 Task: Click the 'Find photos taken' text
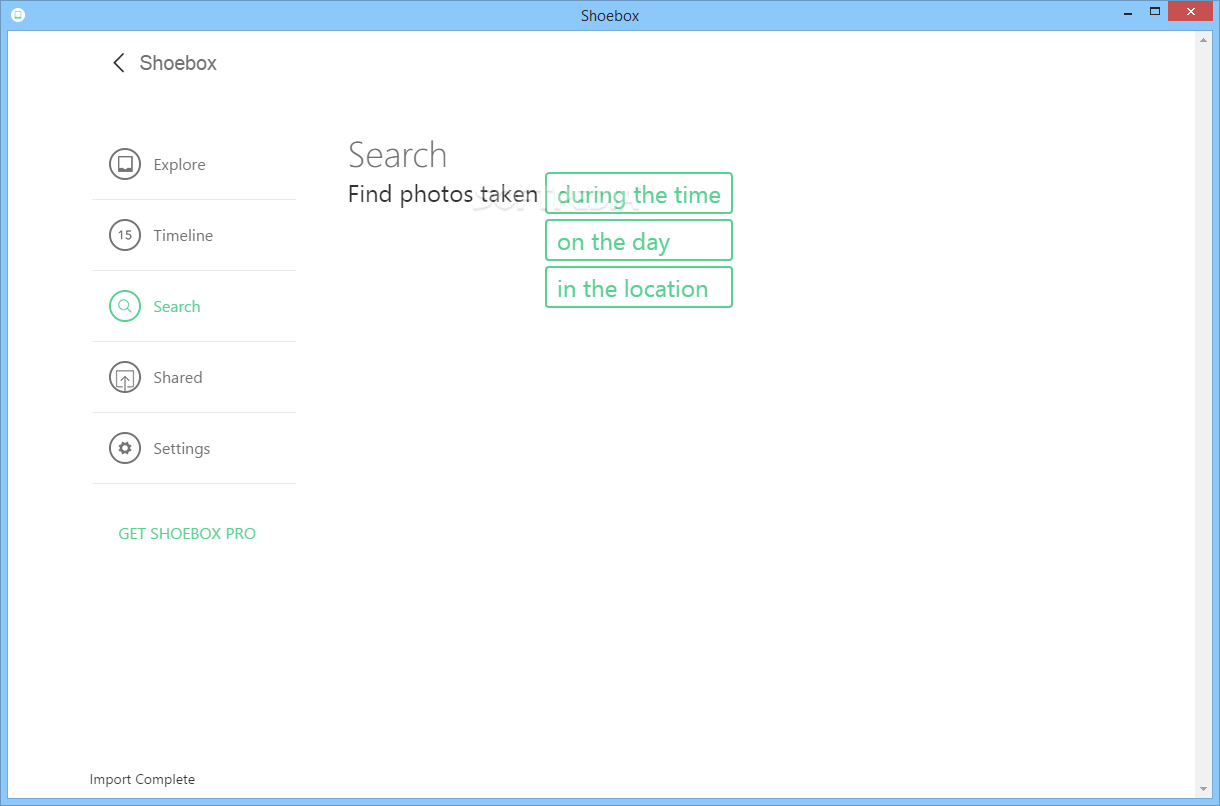tap(443, 194)
